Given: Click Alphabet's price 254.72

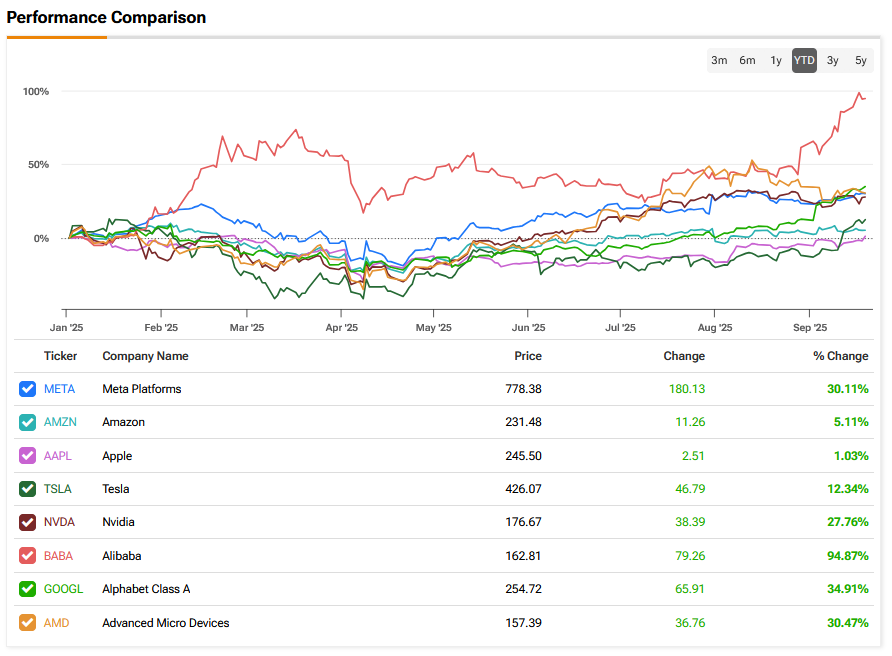Looking at the screenshot, I should (x=523, y=589).
